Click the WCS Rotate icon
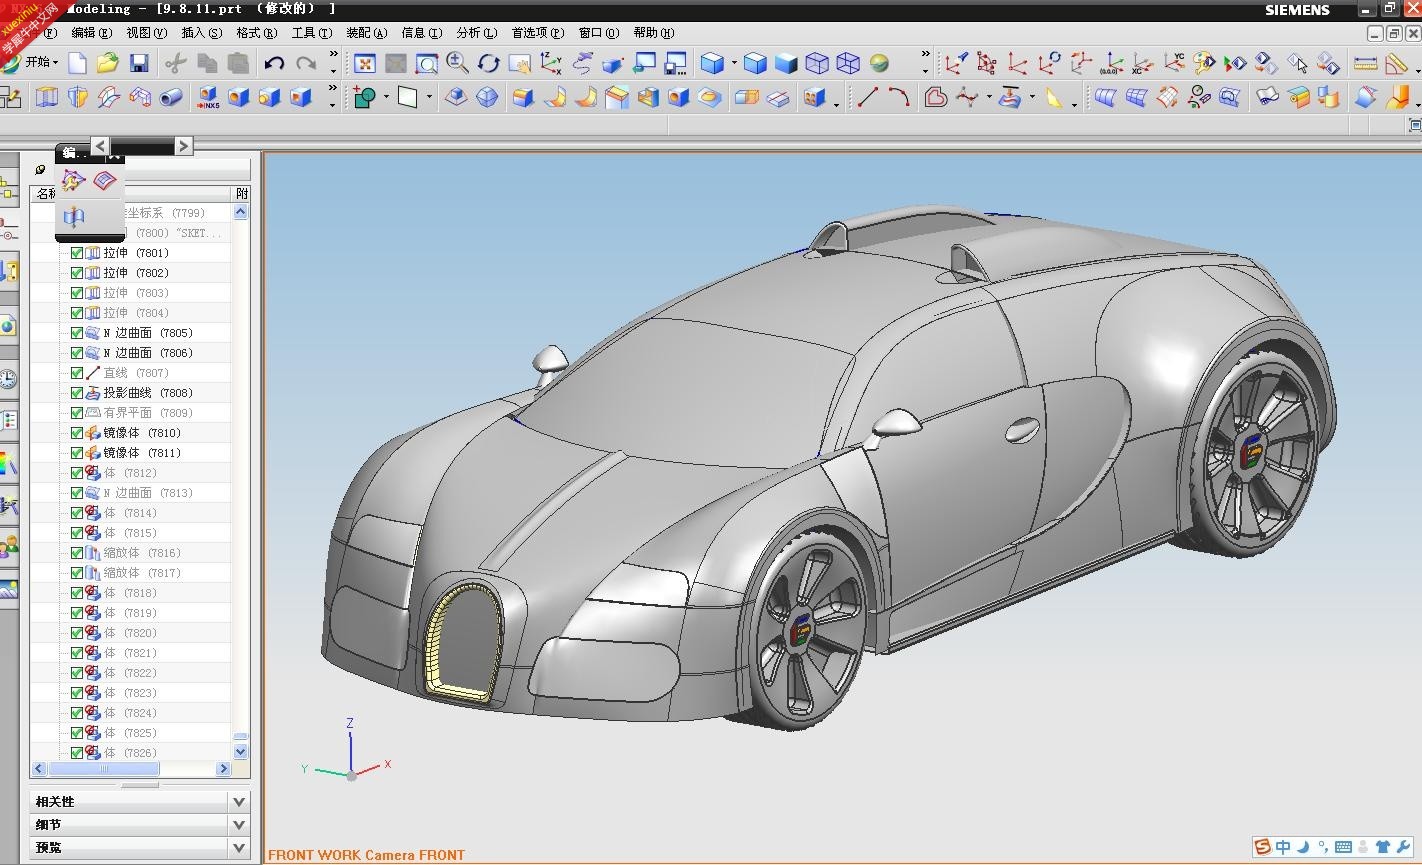The width and height of the screenshot is (1422, 865). point(1049,64)
